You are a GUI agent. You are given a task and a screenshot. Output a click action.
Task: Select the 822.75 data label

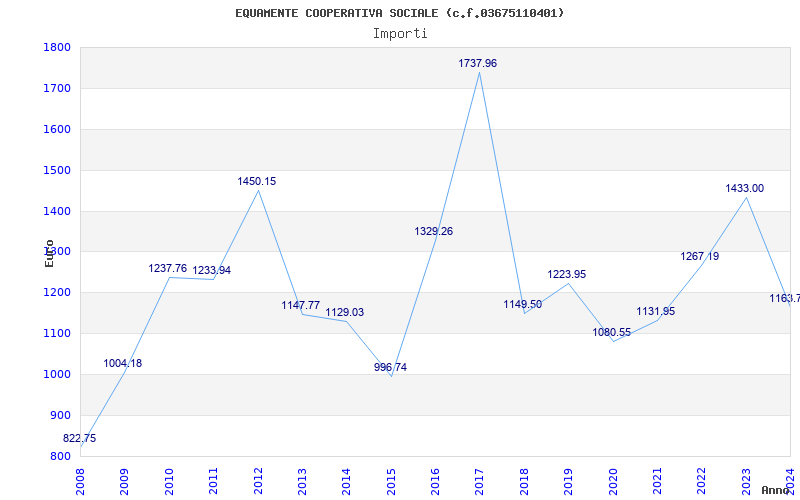point(80,438)
